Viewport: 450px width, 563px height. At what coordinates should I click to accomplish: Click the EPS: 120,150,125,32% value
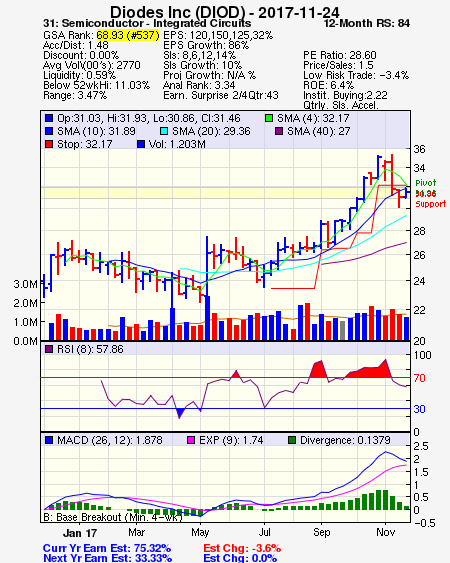(218, 35)
